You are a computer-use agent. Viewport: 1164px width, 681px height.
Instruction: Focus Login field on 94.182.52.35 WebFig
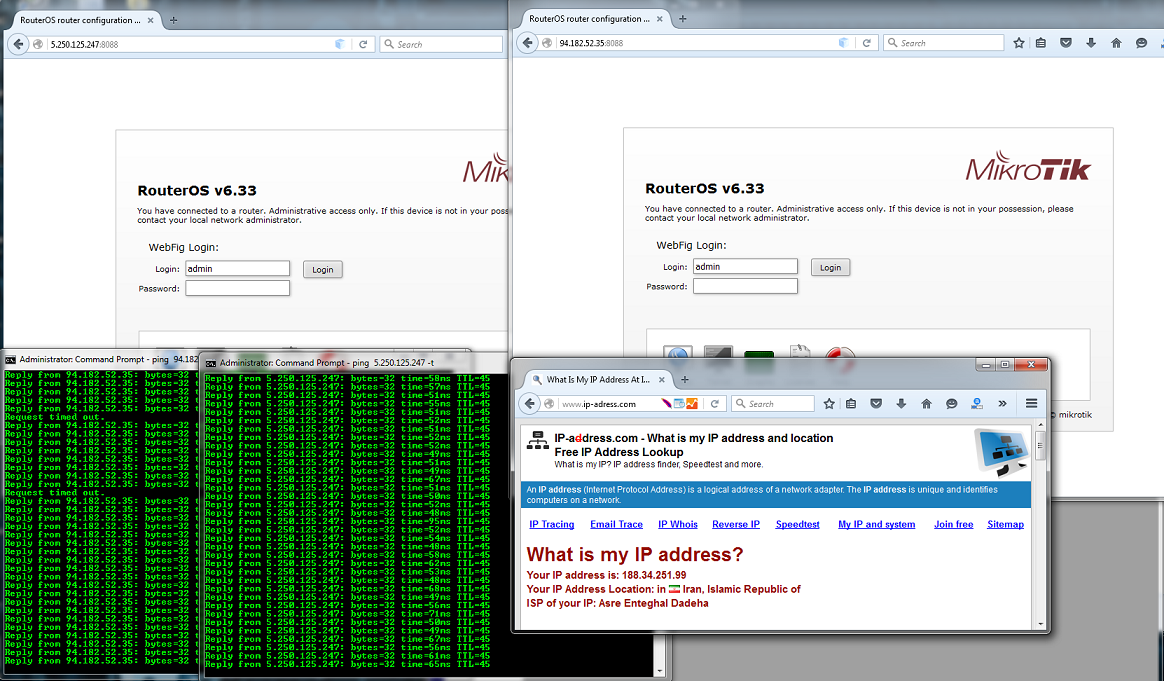(745, 267)
